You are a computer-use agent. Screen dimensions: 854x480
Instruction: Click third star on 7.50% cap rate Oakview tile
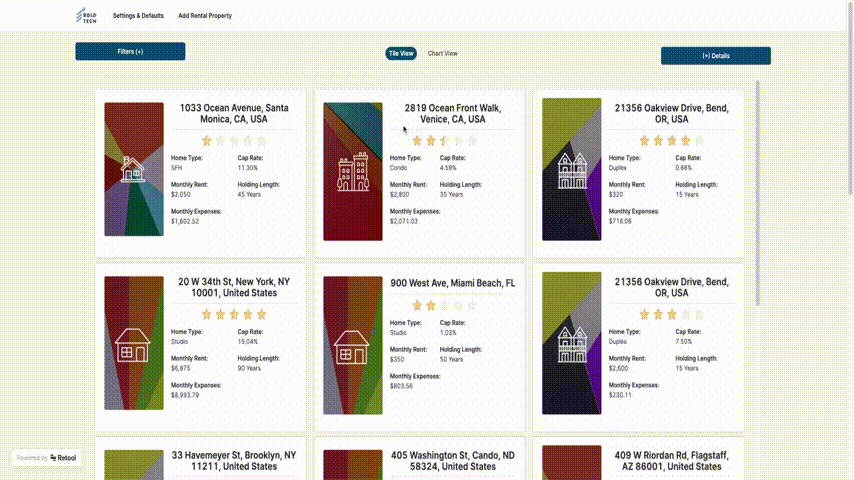[x=672, y=314]
